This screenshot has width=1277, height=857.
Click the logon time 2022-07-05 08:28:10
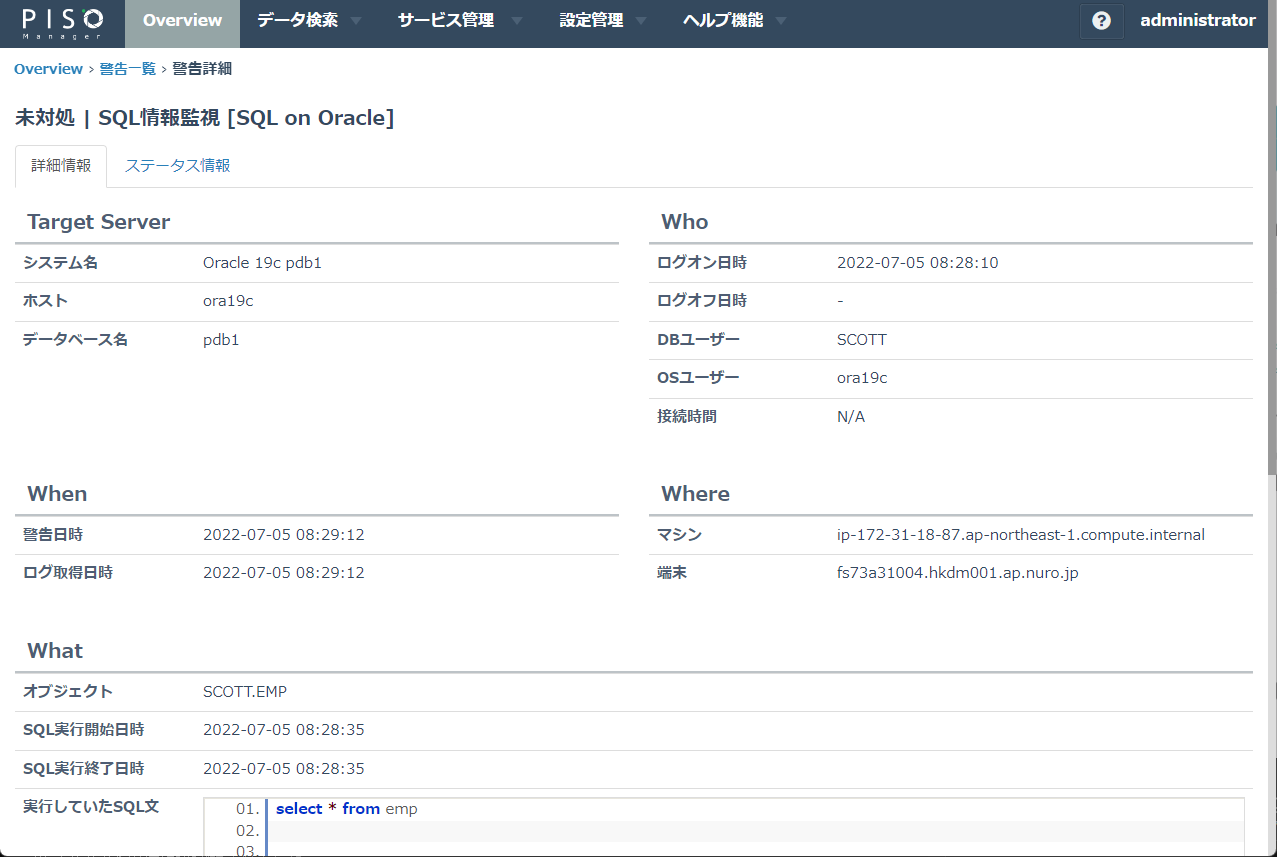click(x=917, y=263)
